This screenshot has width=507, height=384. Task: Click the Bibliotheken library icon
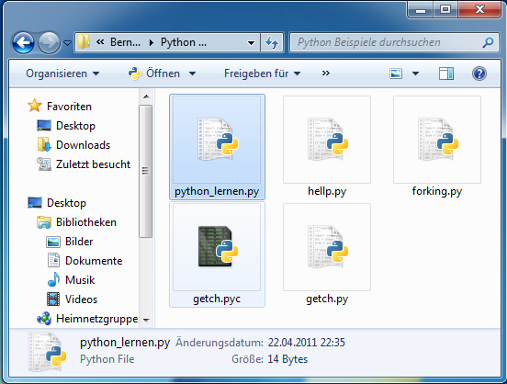44,222
